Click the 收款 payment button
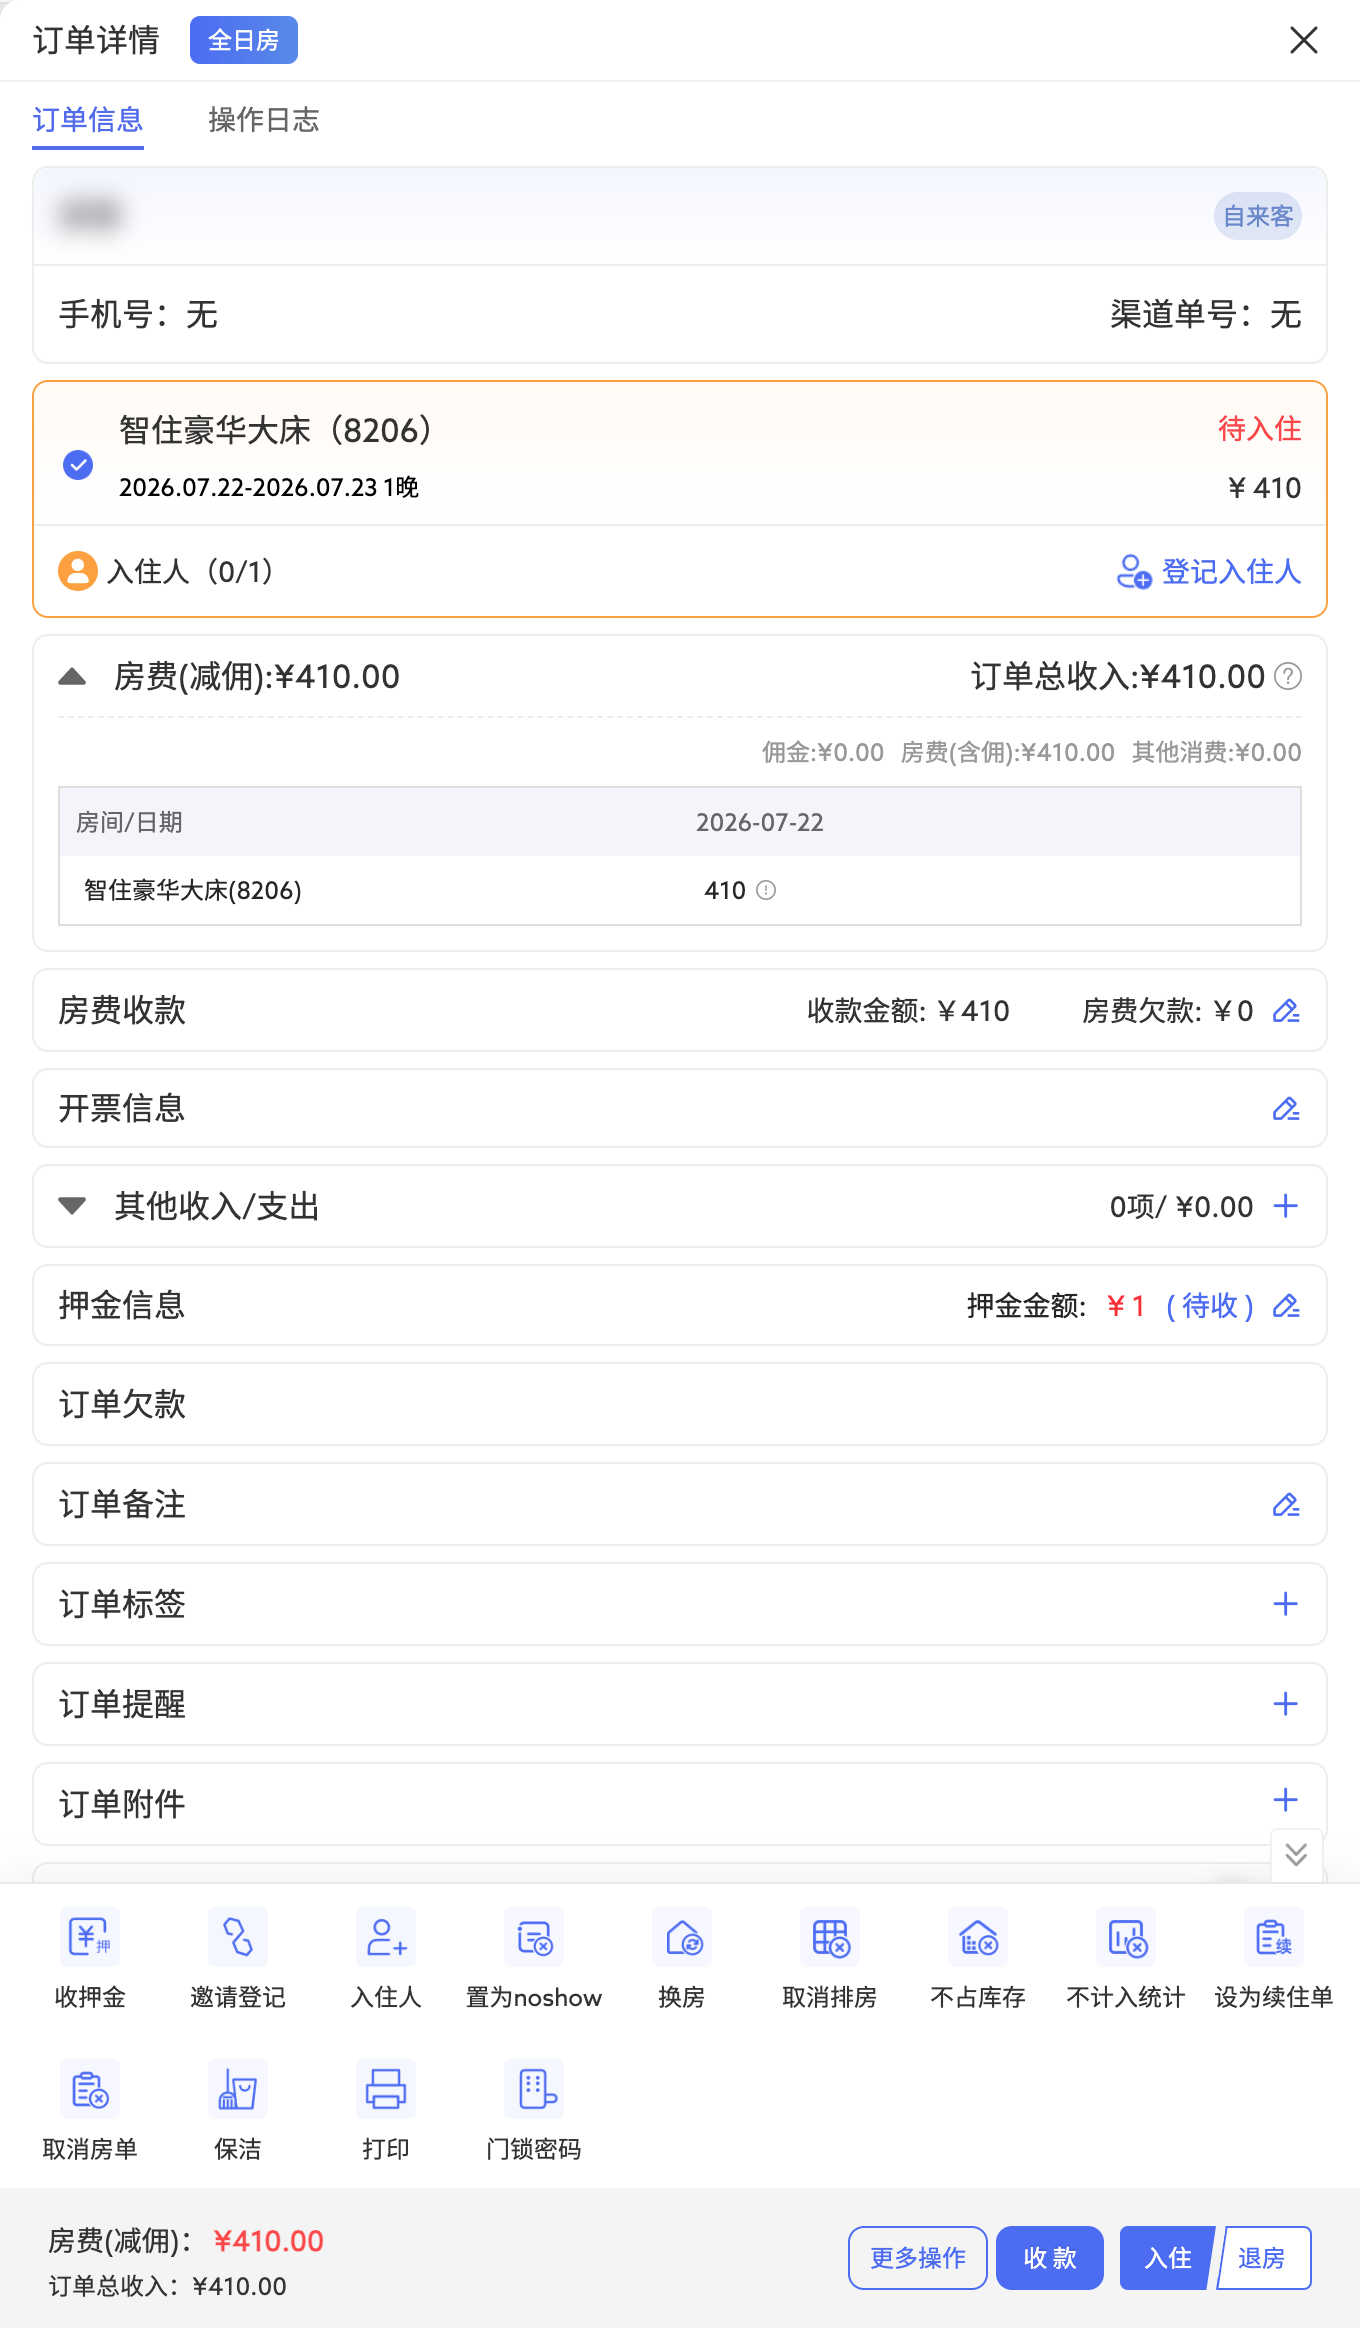The height and width of the screenshot is (2328, 1360). click(1050, 2258)
